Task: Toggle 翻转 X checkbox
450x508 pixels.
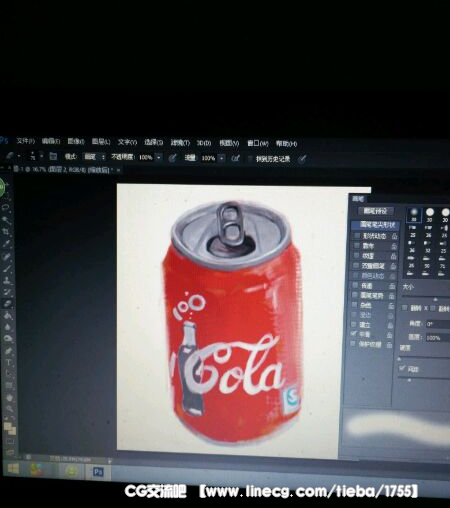Action: coord(405,308)
